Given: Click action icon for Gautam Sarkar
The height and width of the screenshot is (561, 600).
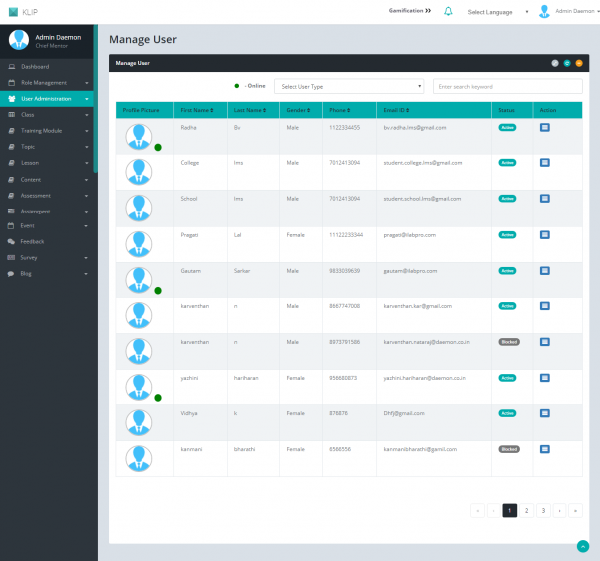Looking at the screenshot, I should 545,270.
